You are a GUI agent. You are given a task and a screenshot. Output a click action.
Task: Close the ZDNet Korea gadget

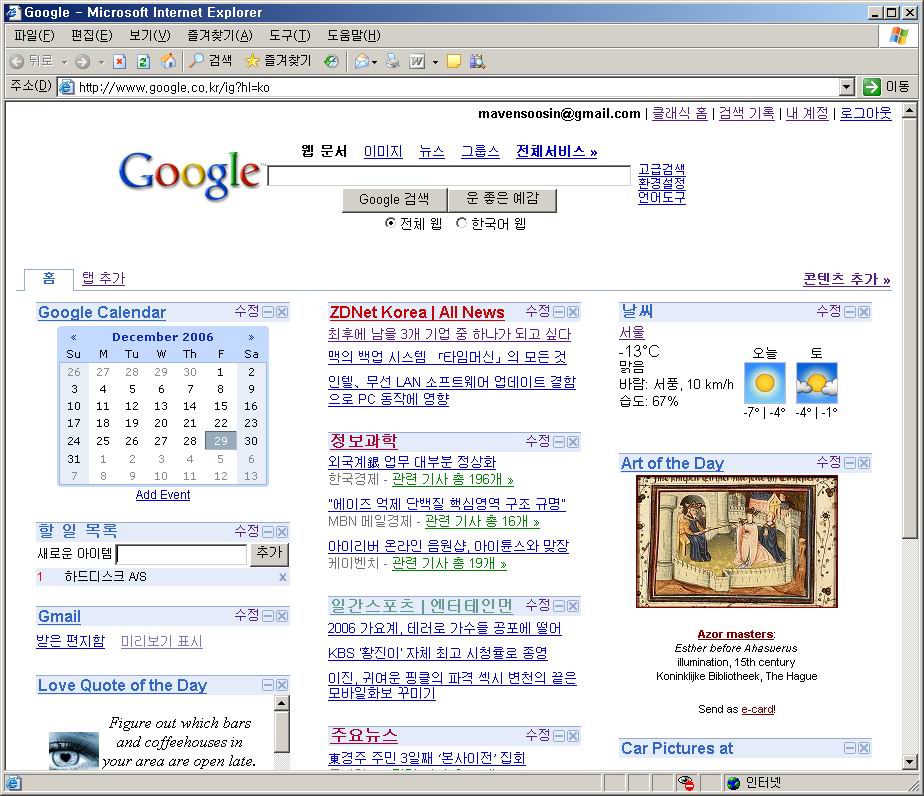pyautogui.click(x=573, y=312)
